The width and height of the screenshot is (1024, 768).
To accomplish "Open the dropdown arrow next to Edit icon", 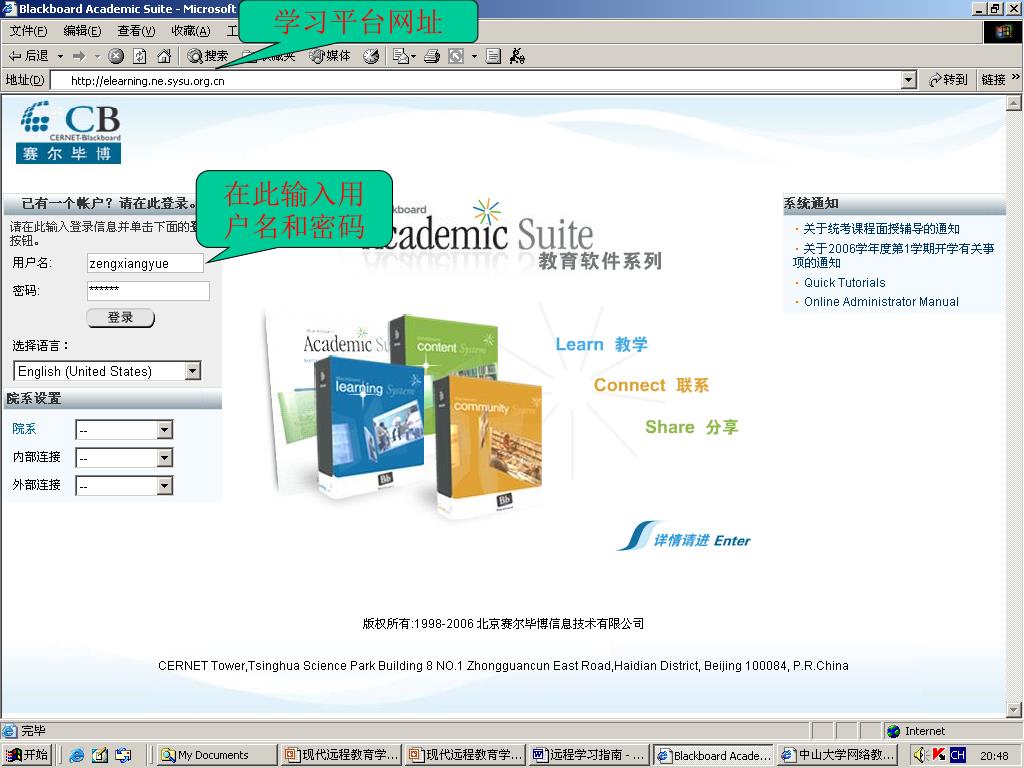I will 474,56.
